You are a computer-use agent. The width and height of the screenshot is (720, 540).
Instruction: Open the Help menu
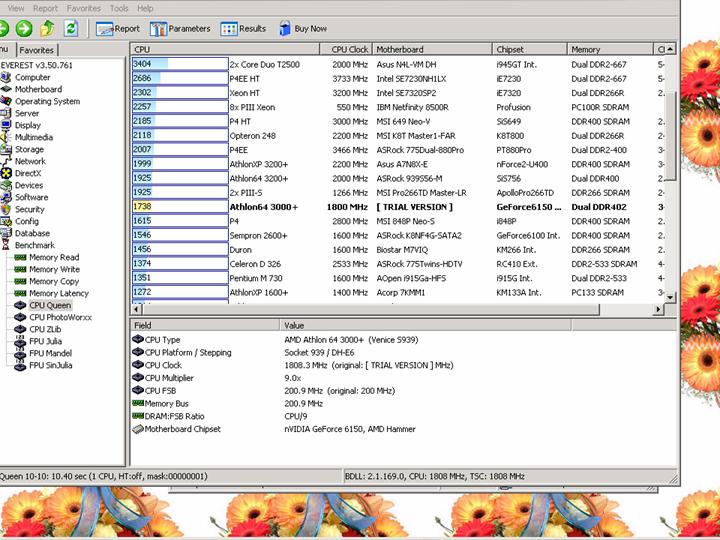pyautogui.click(x=145, y=8)
